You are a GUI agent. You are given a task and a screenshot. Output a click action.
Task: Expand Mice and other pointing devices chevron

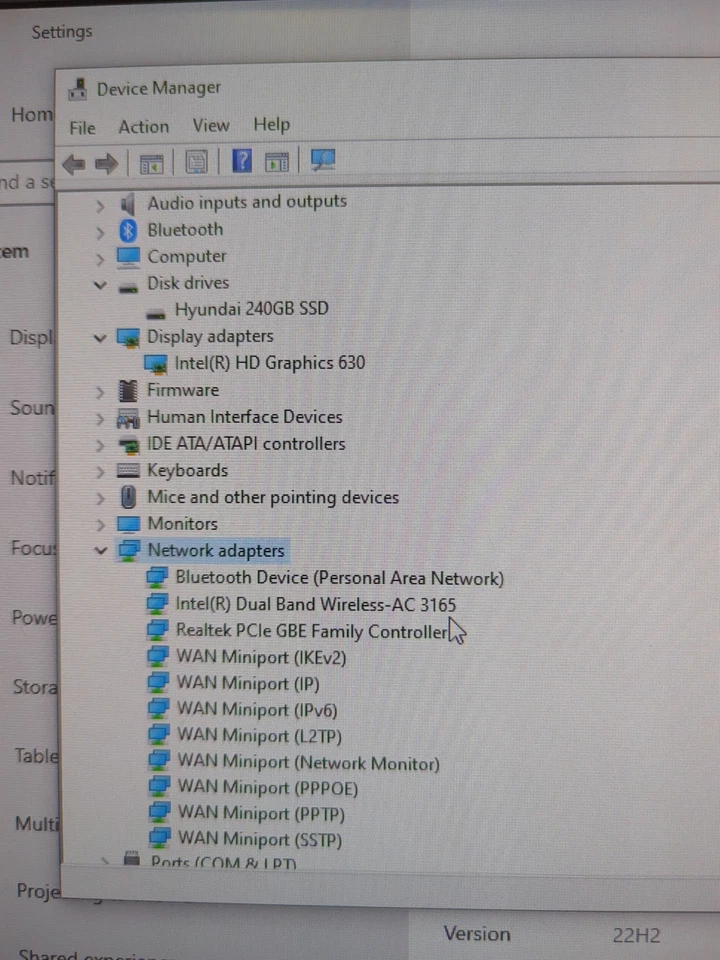[100, 499]
